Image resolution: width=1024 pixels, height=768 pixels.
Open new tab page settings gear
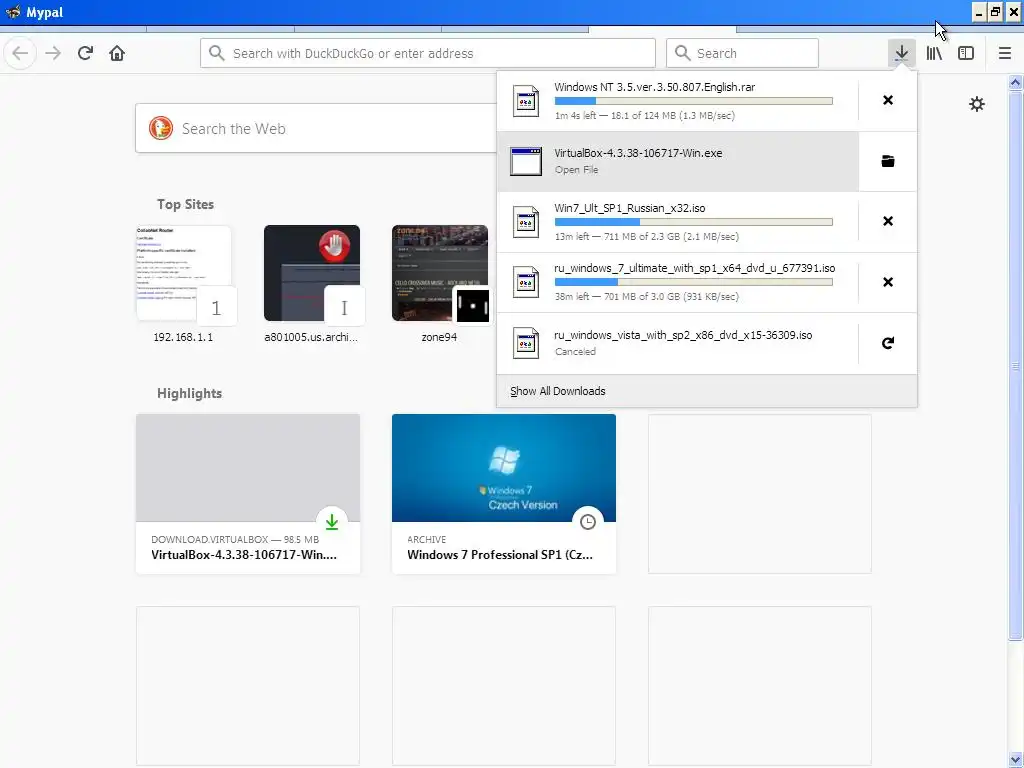point(976,104)
